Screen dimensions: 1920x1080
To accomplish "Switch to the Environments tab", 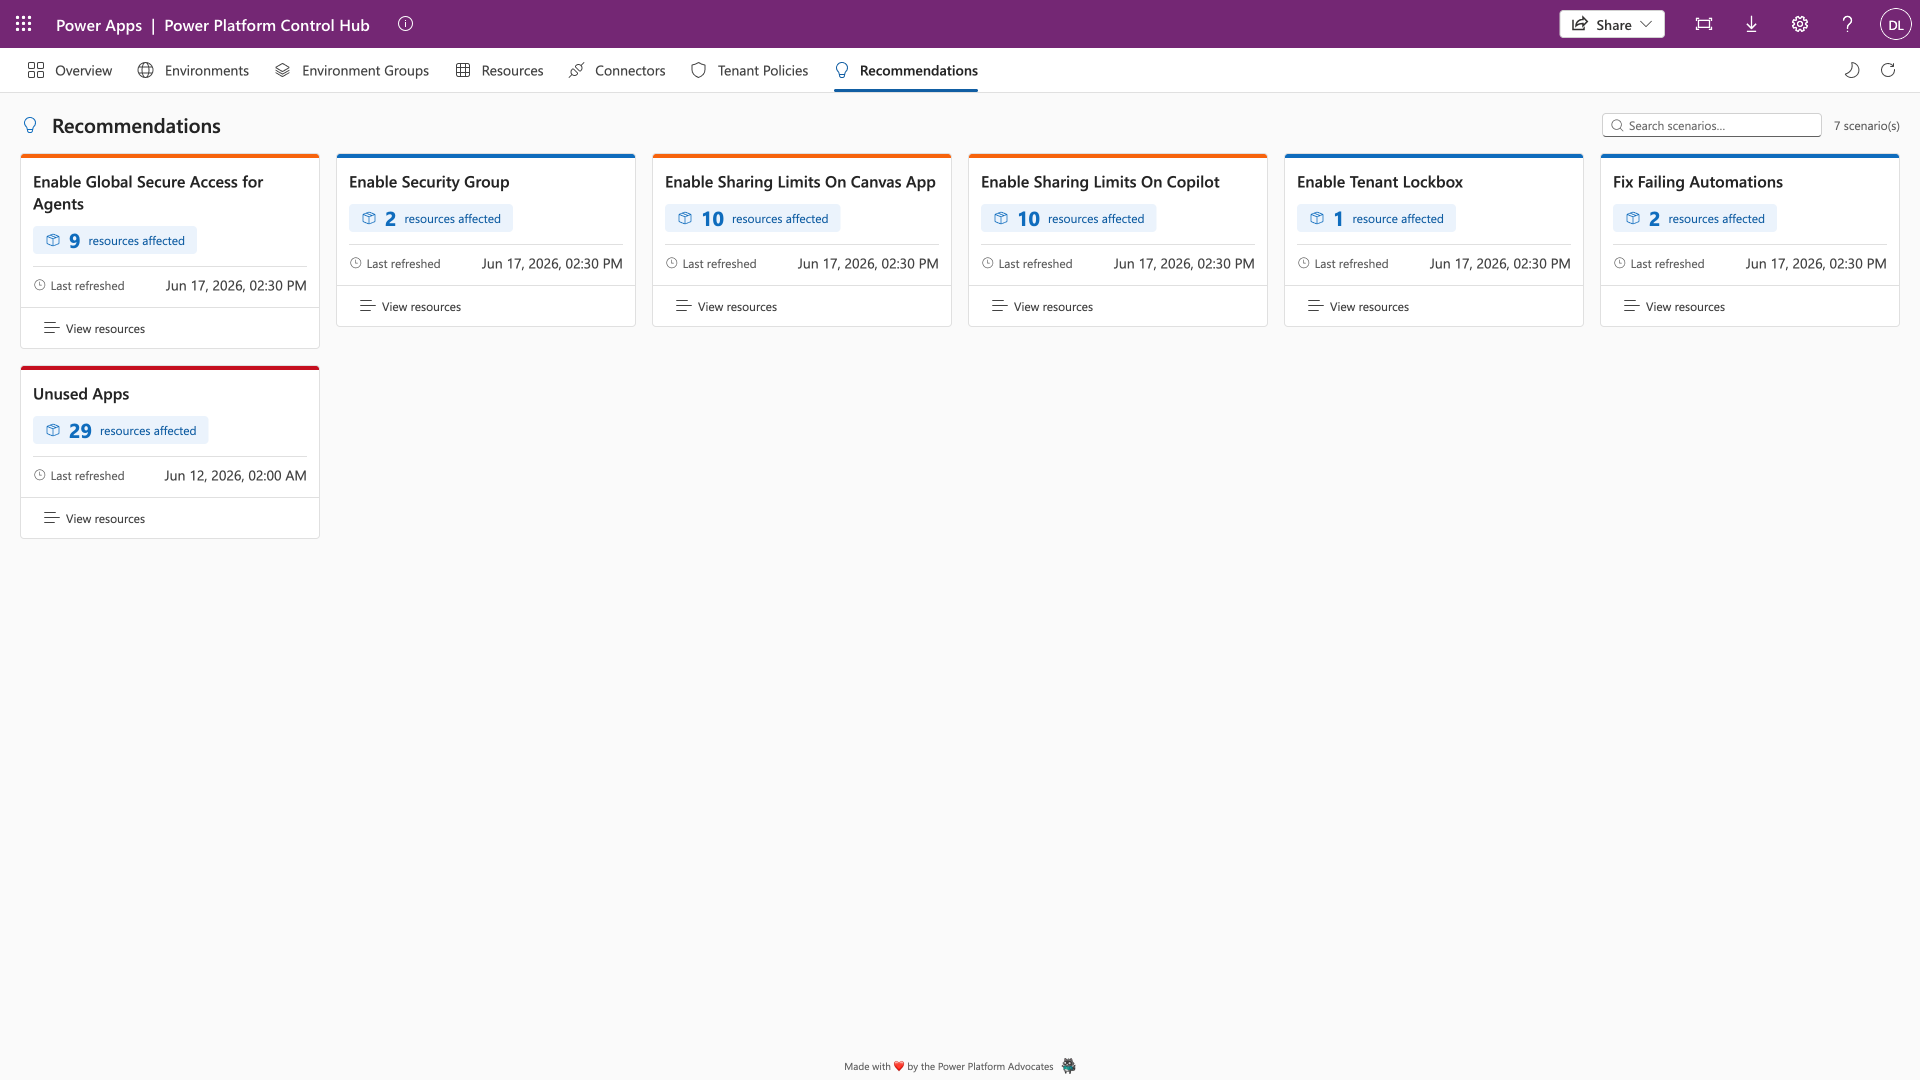I will click(193, 70).
